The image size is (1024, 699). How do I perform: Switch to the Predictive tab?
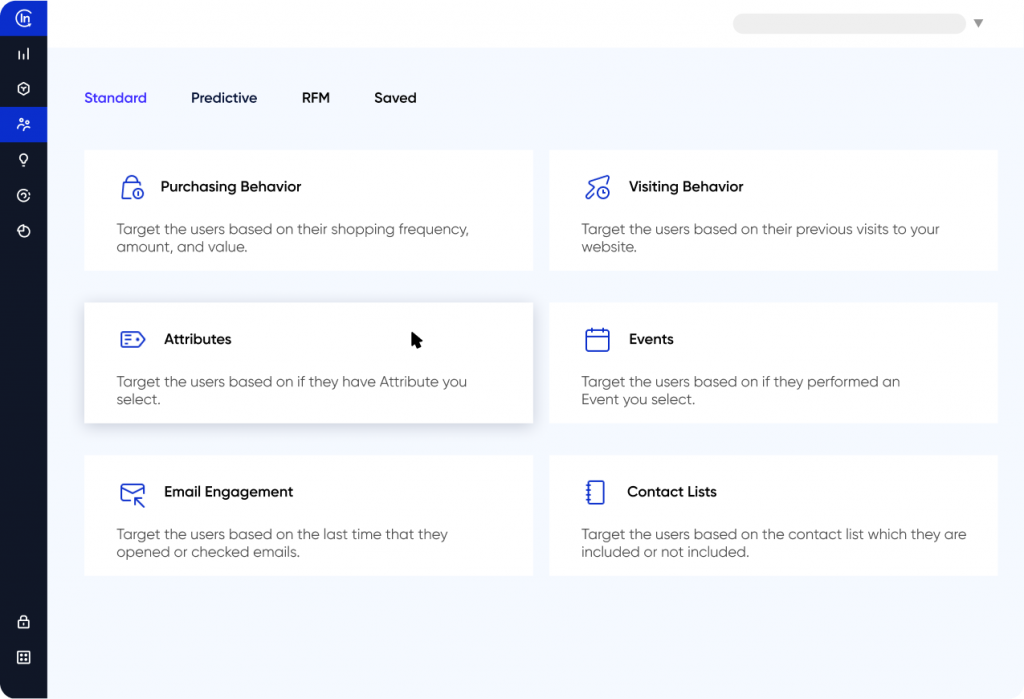(224, 97)
